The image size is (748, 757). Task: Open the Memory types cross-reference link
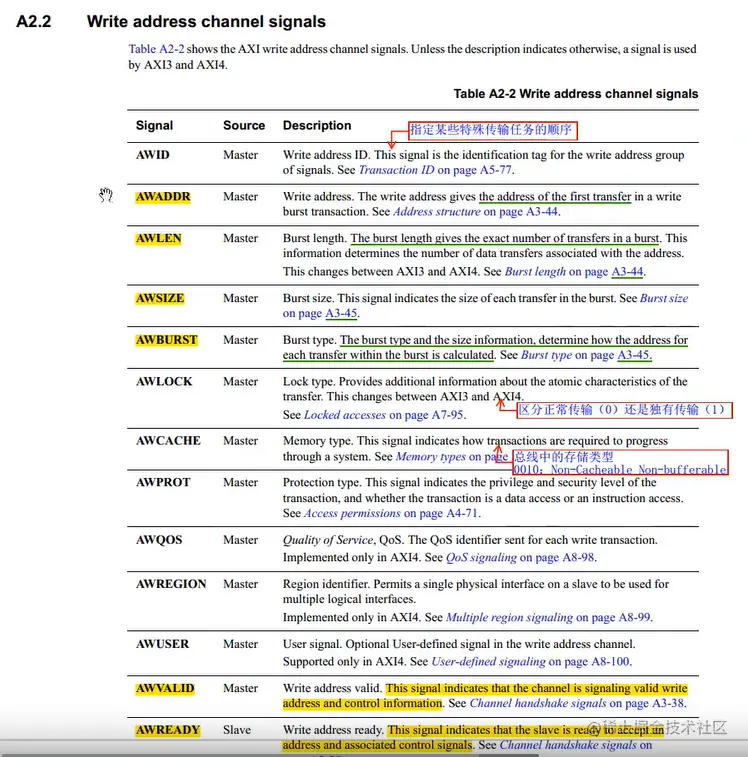pyautogui.click(x=452, y=456)
